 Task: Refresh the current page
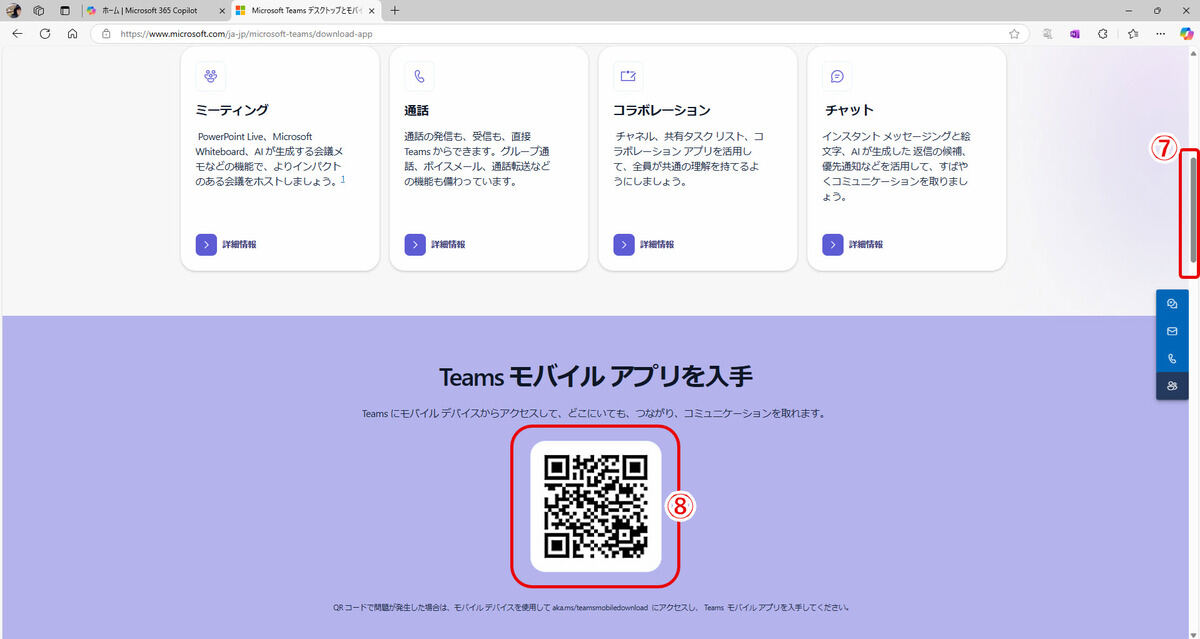pos(45,33)
